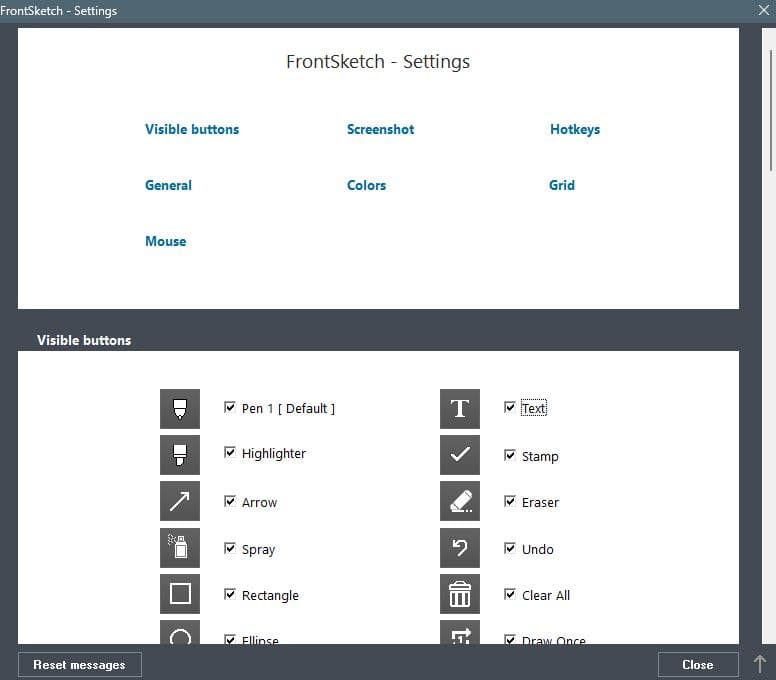Toggle the Draw Once checkbox
Screen dimensions: 776x680
point(510,639)
